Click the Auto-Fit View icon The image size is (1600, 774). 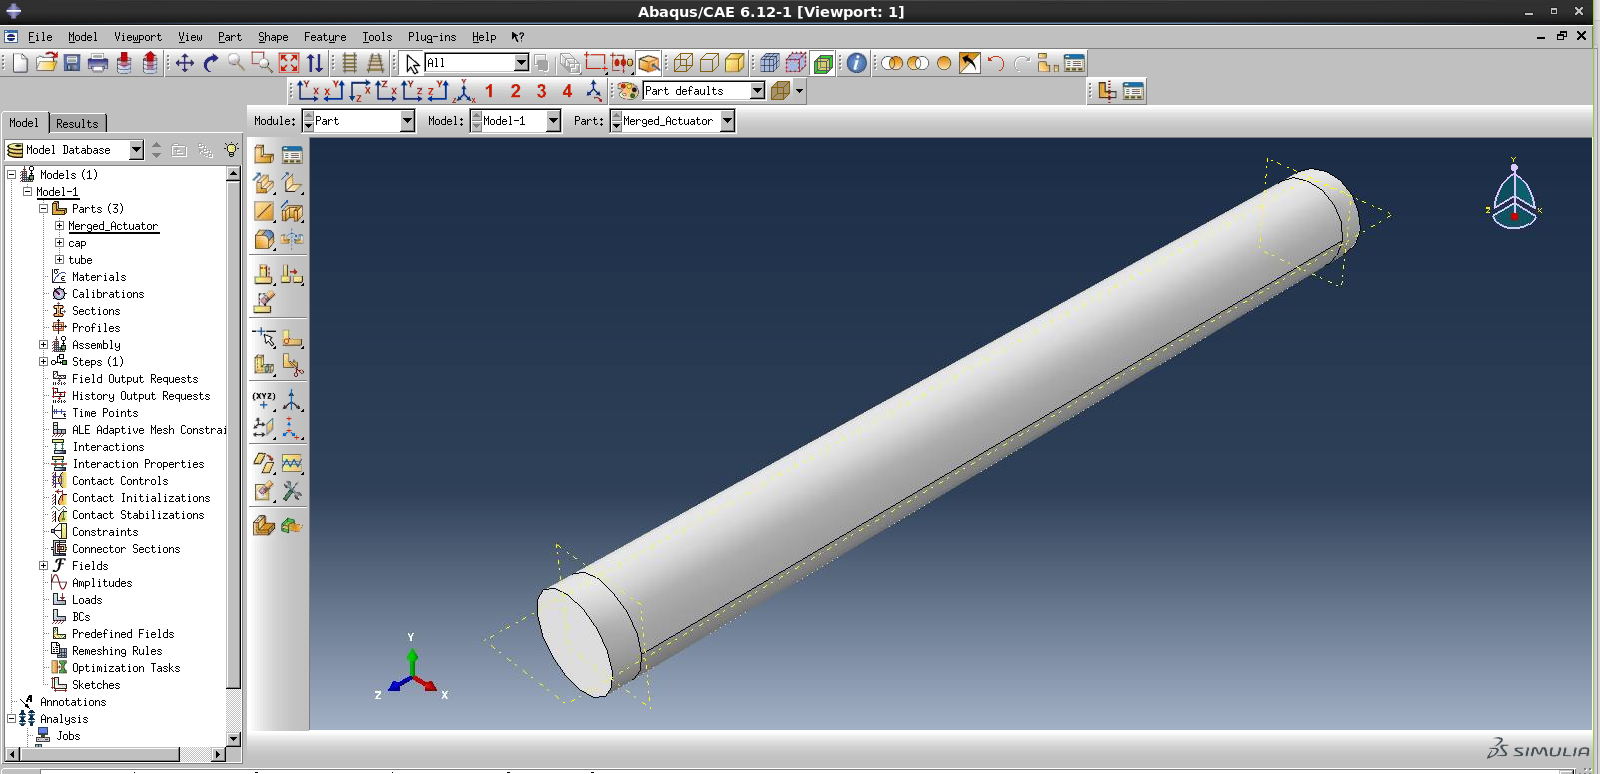pos(289,63)
